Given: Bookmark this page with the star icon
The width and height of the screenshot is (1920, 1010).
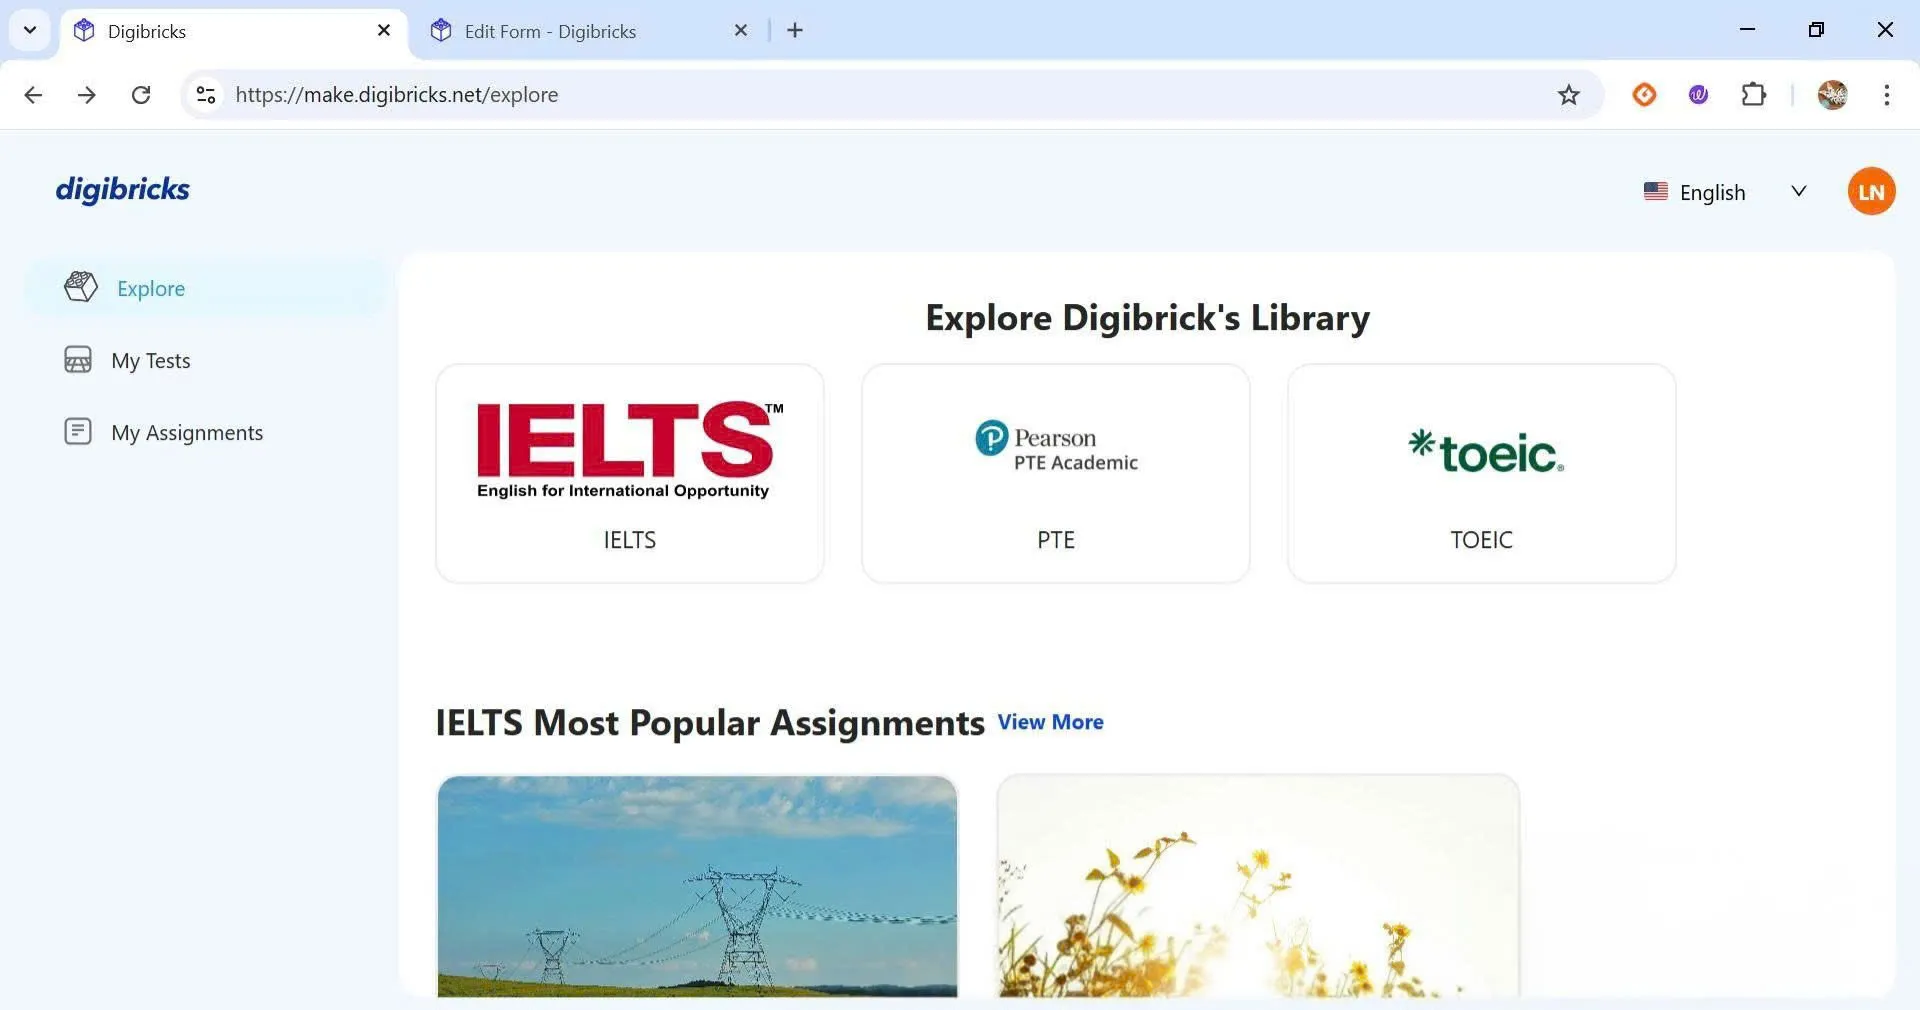Looking at the screenshot, I should tap(1568, 95).
